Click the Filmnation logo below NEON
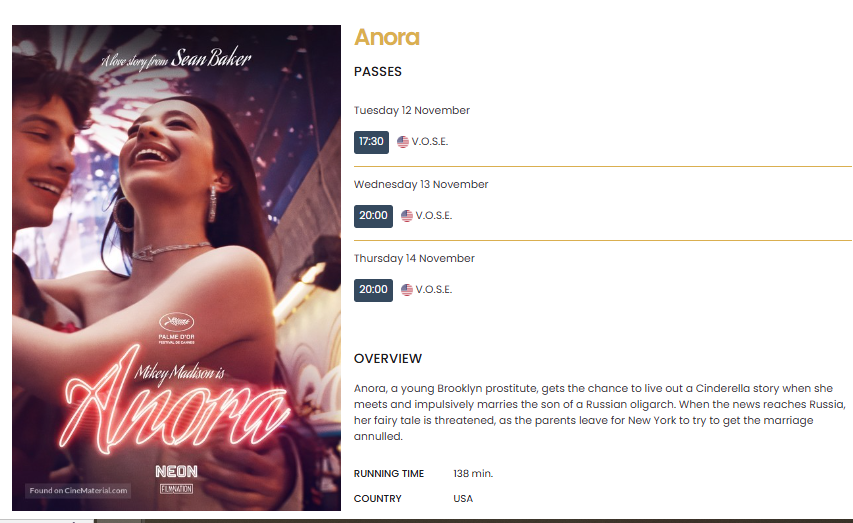 pos(176,489)
